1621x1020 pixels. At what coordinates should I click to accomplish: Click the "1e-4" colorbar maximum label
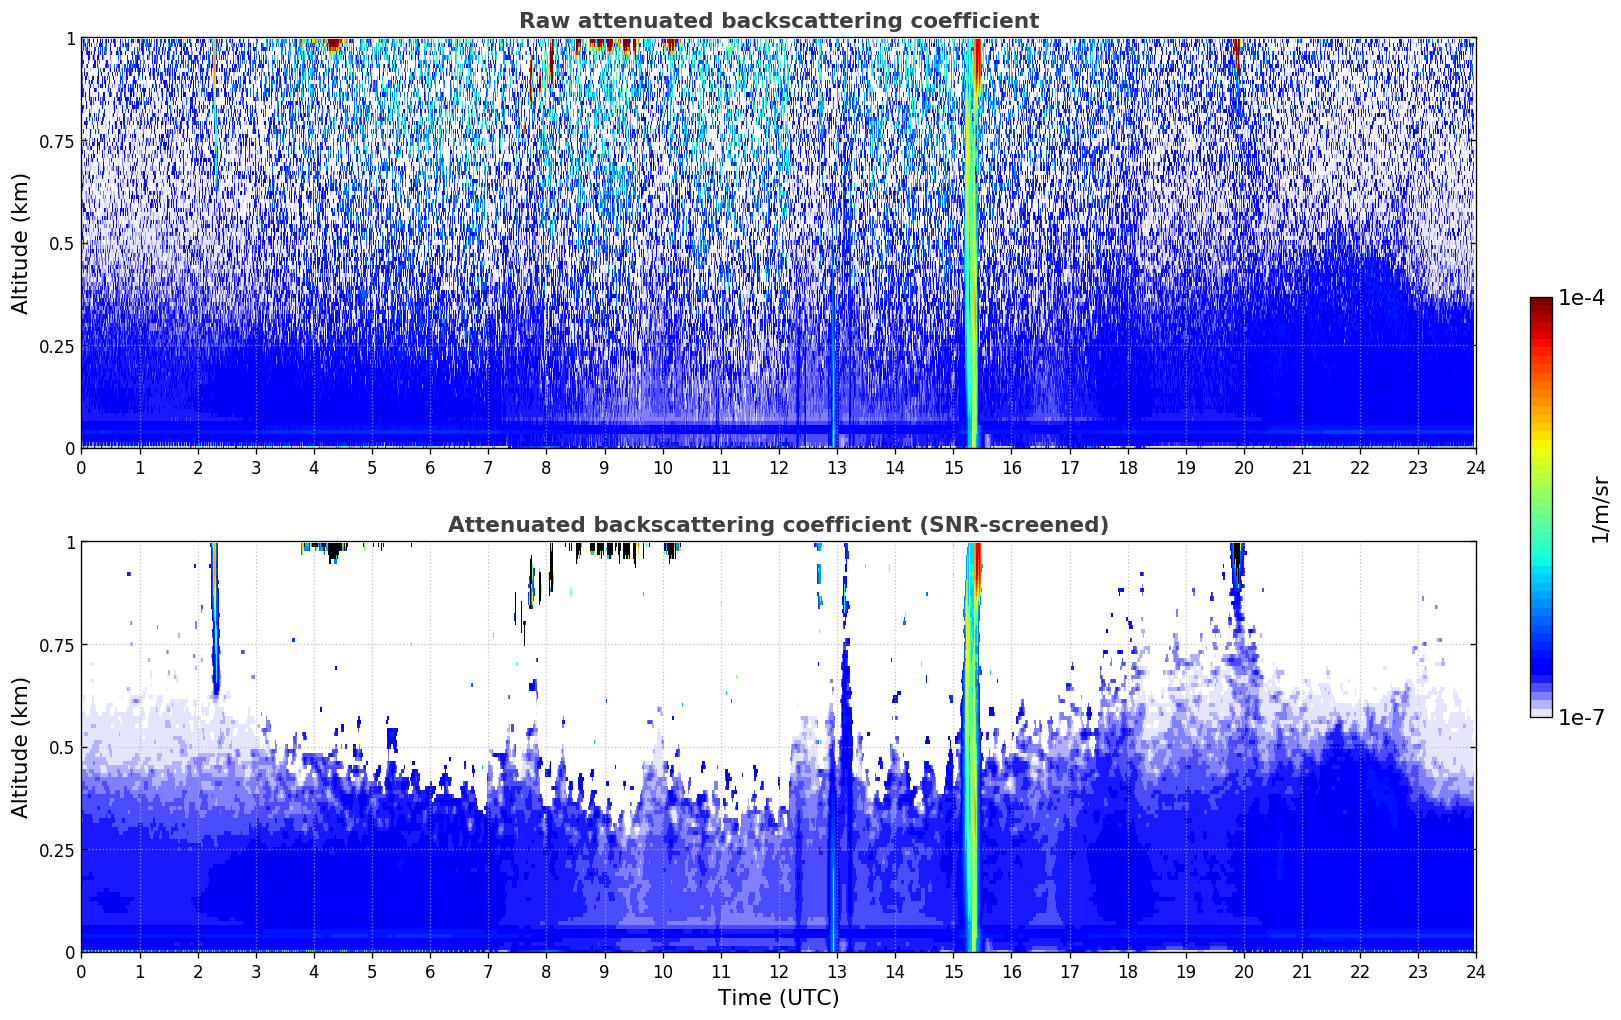[1581, 298]
